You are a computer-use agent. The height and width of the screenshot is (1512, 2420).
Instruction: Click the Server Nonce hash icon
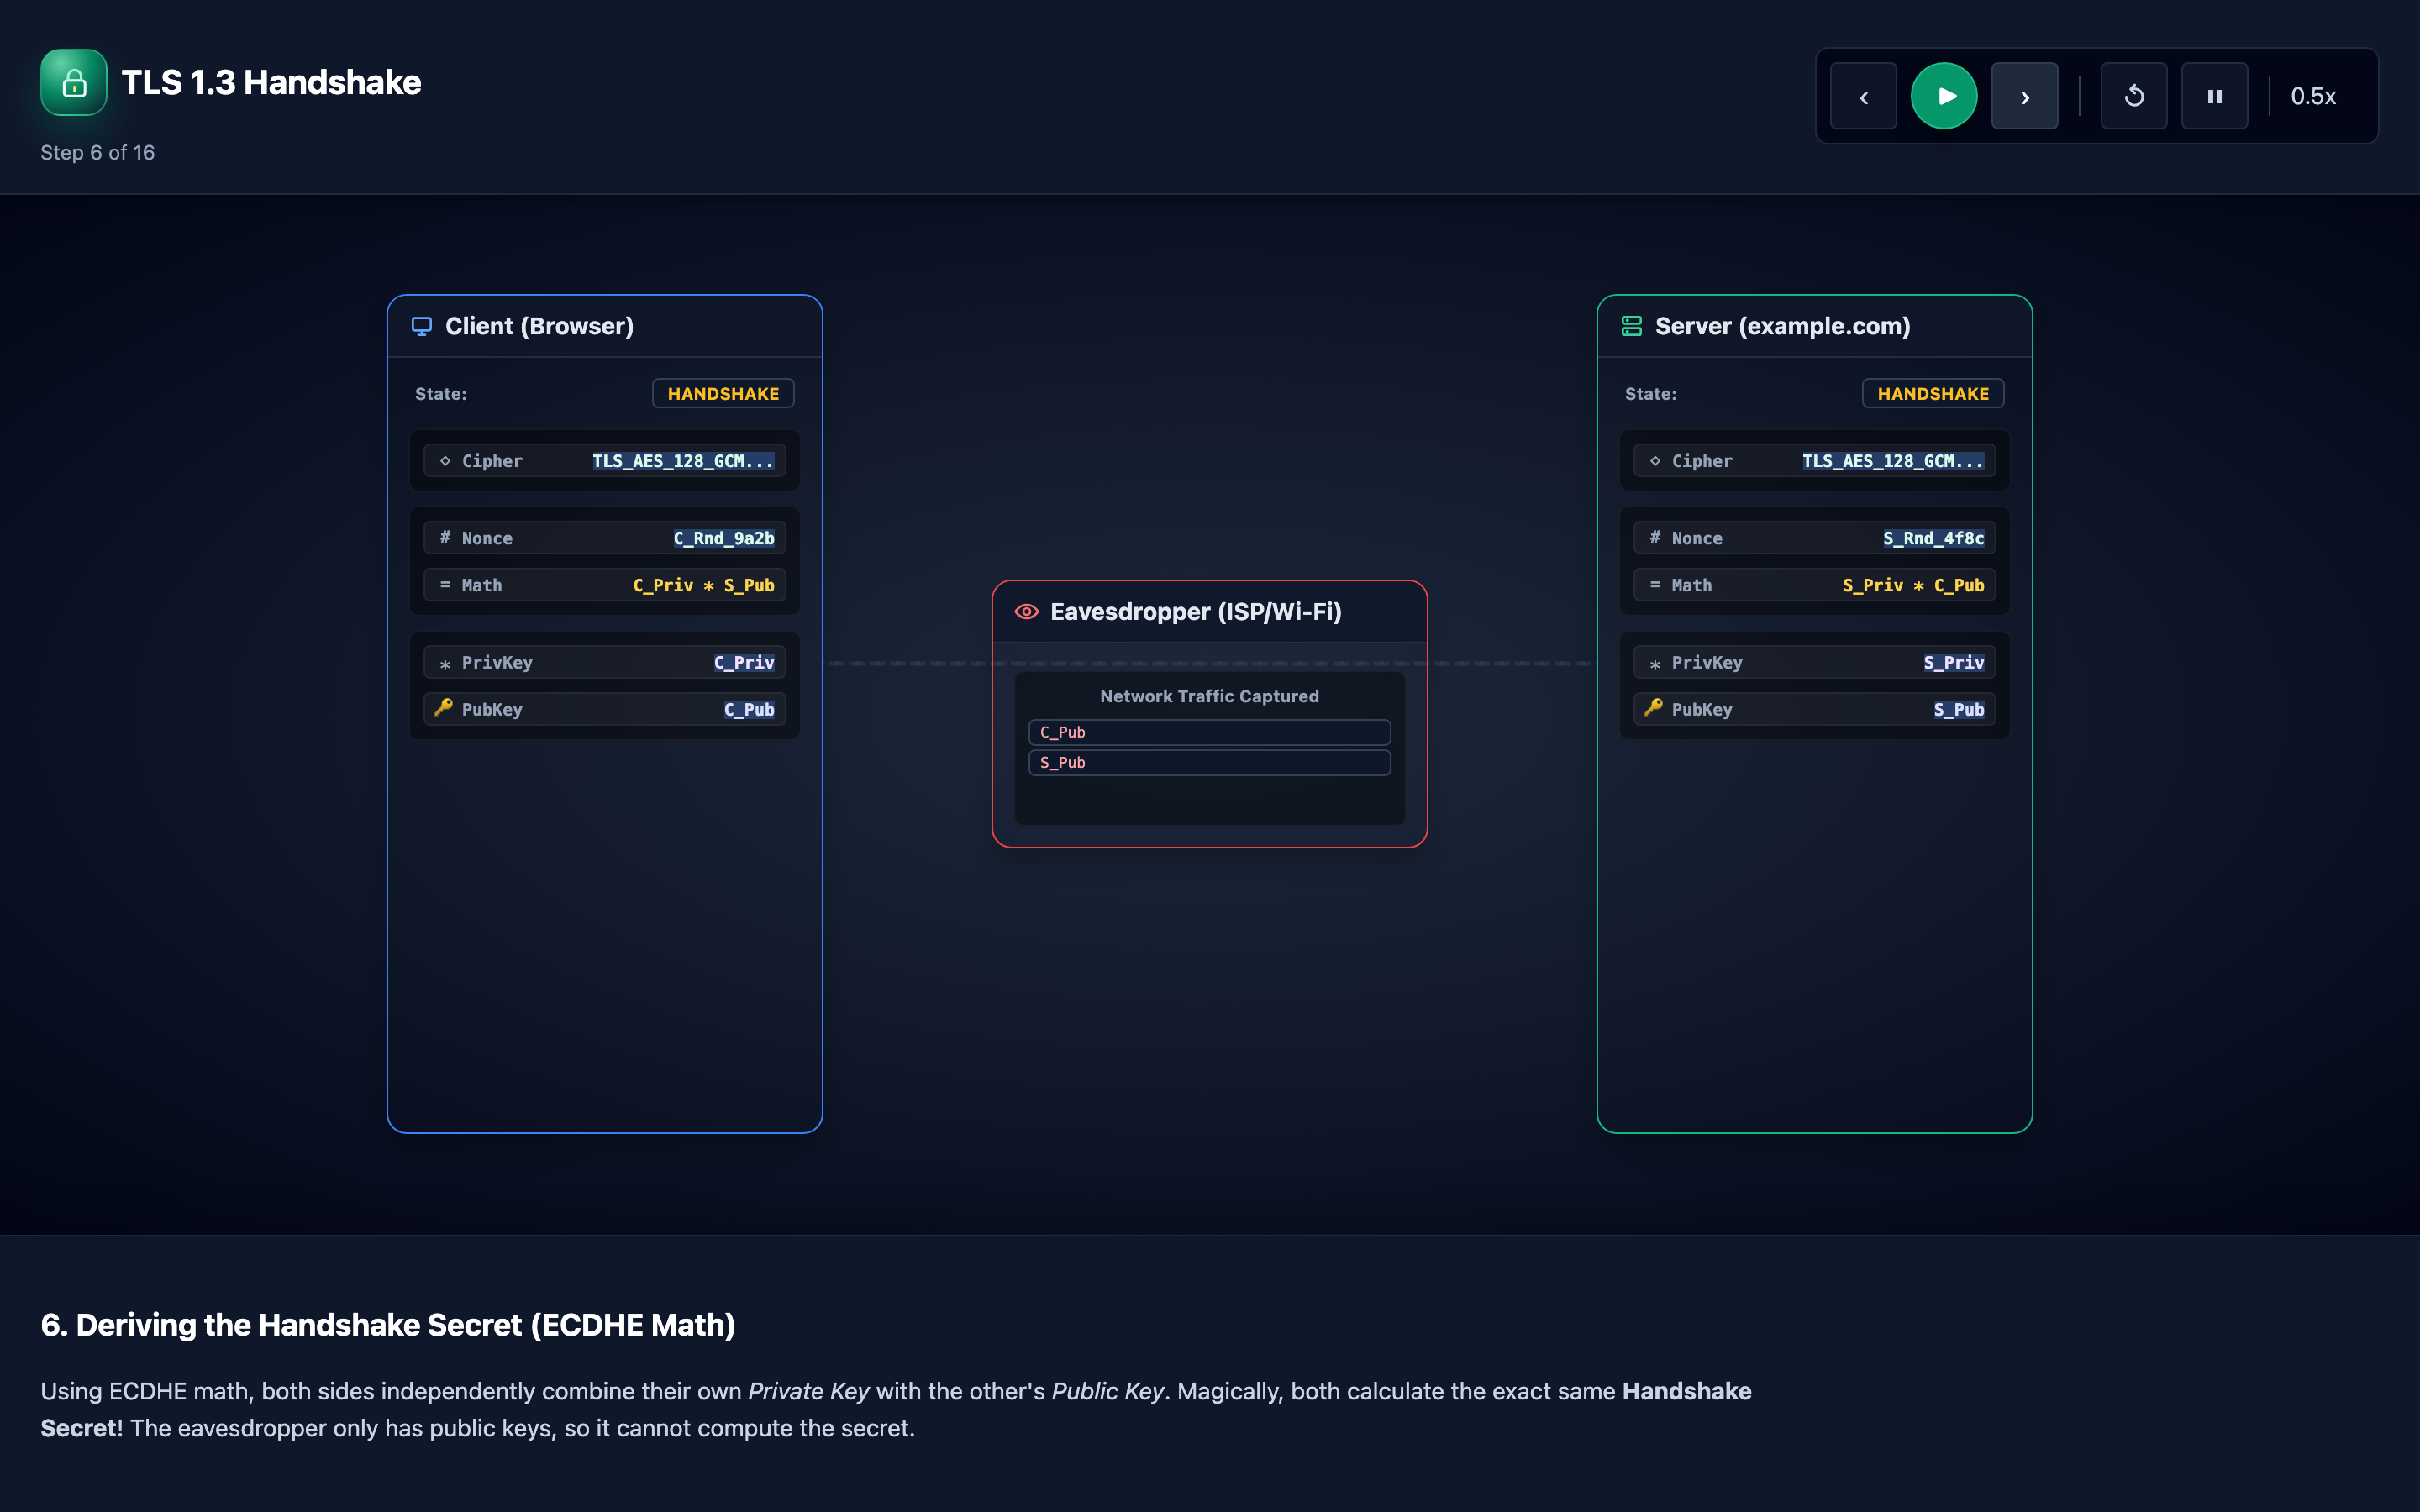(1655, 537)
